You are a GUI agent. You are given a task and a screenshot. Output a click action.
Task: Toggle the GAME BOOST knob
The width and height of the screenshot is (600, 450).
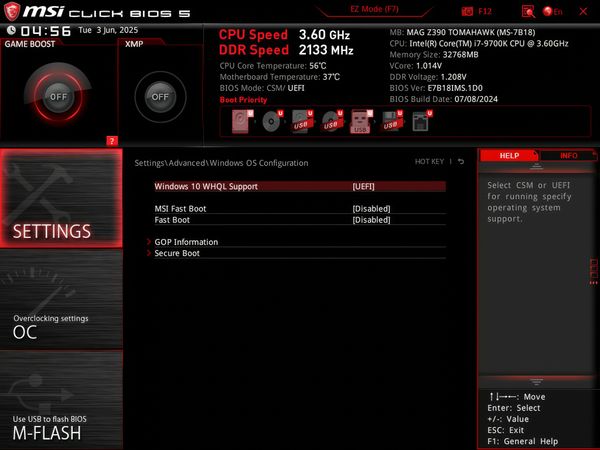[x=58, y=97]
